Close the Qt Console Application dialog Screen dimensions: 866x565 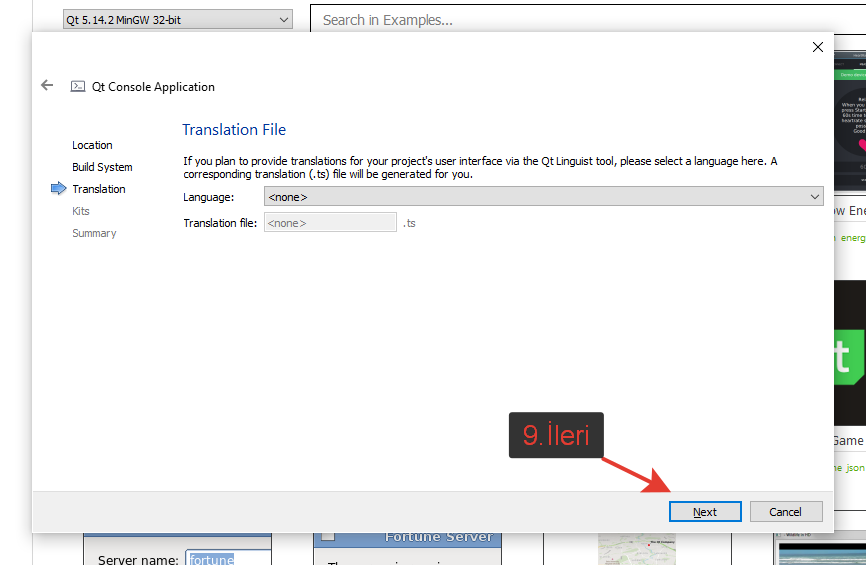coord(817,47)
